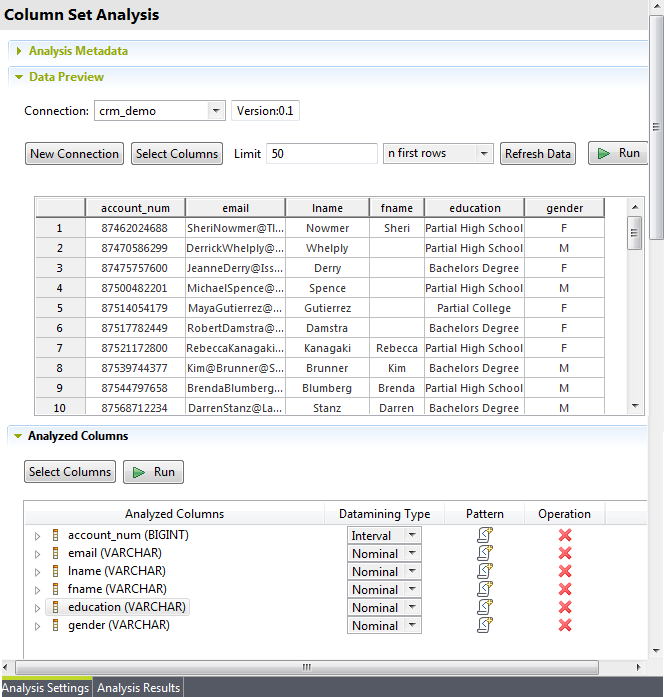Open the 'n first rows' dropdown
Screen dimensions: 664x697
click(x=484, y=154)
